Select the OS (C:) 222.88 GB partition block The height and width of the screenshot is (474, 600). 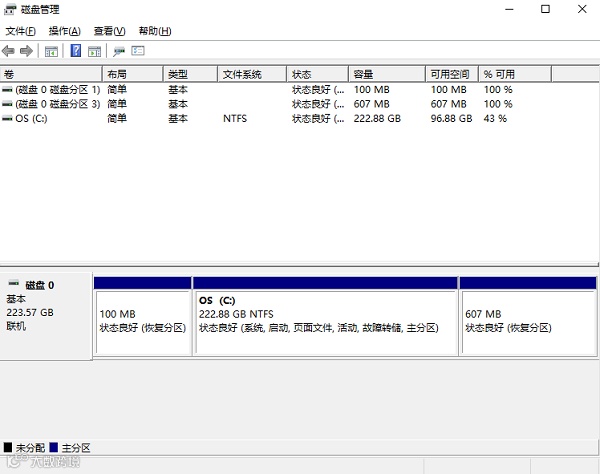point(325,316)
